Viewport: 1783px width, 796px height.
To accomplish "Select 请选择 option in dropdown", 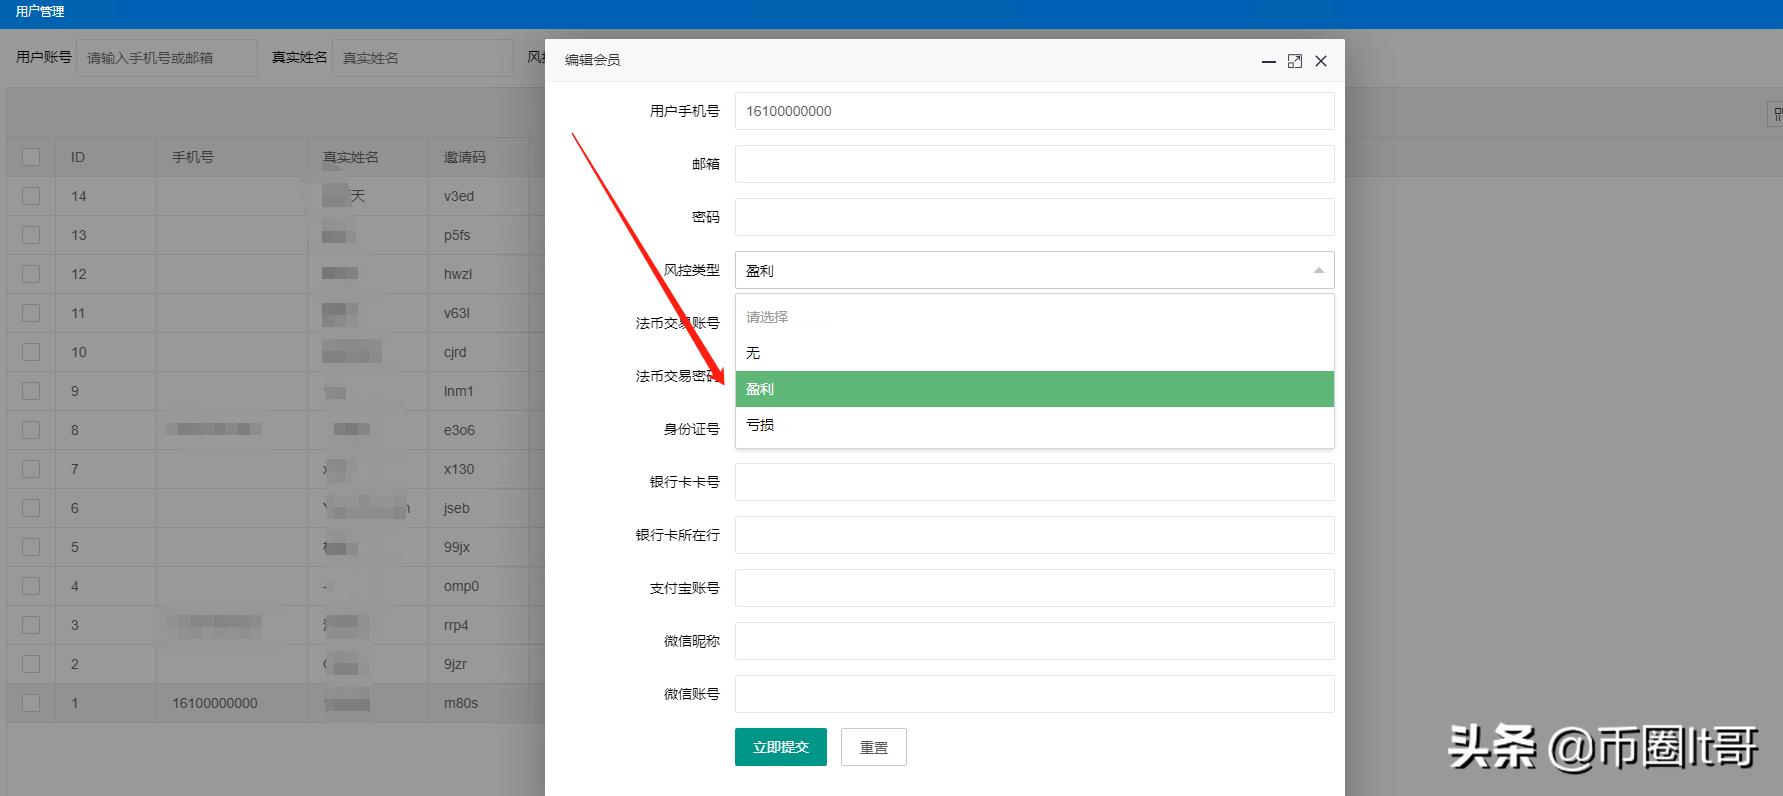I will click(1035, 317).
